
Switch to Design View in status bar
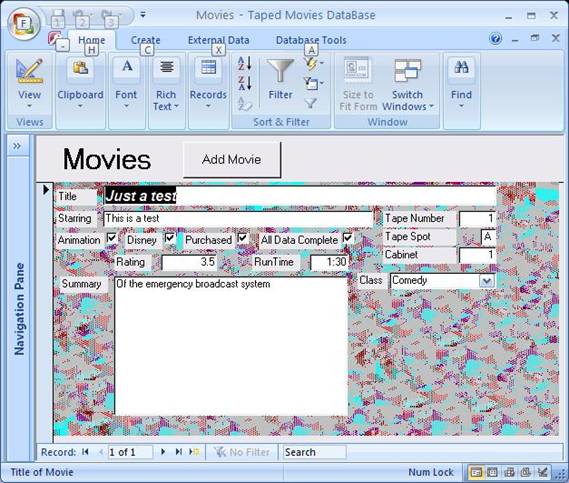click(543, 472)
